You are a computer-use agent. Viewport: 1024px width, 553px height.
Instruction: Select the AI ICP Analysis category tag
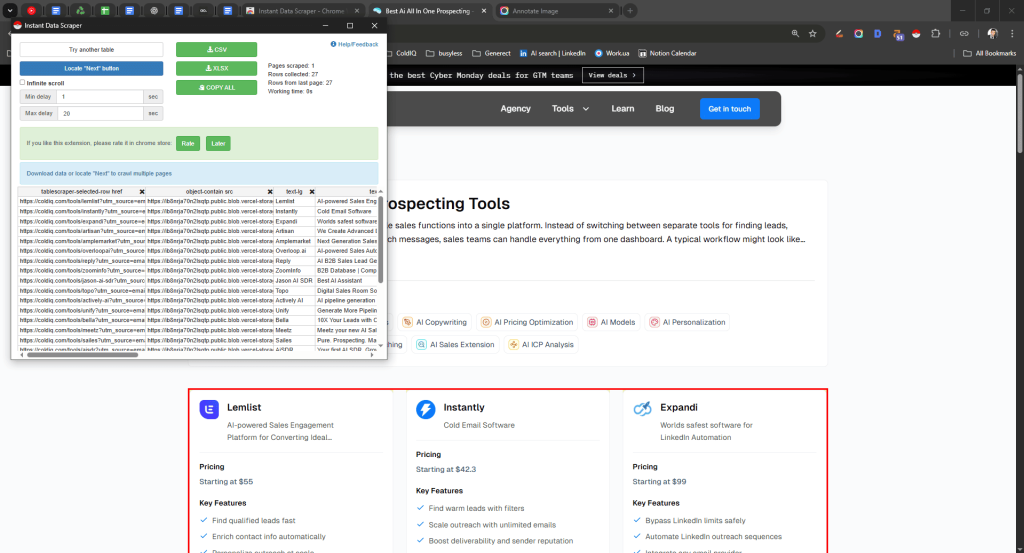(541, 345)
